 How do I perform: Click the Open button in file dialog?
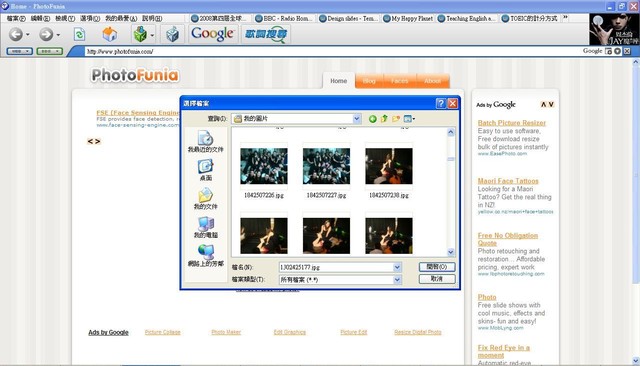coord(437,267)
